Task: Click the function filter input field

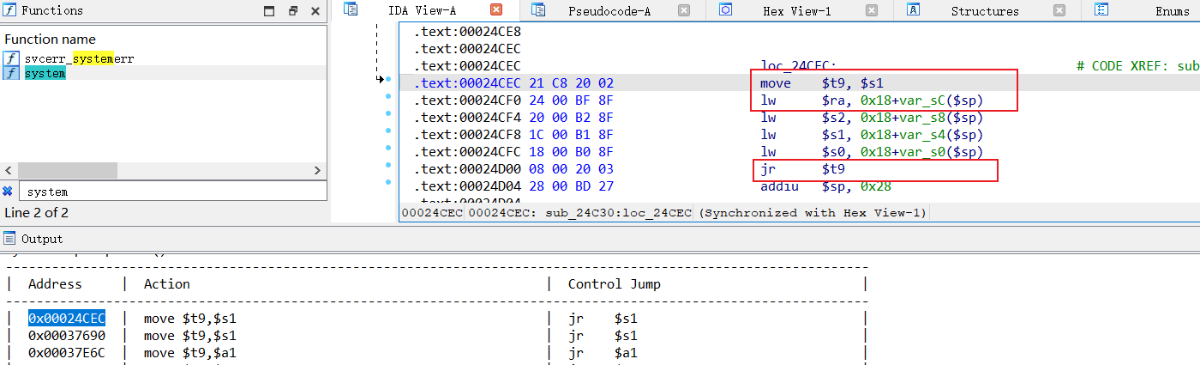Action: [172, 191]
